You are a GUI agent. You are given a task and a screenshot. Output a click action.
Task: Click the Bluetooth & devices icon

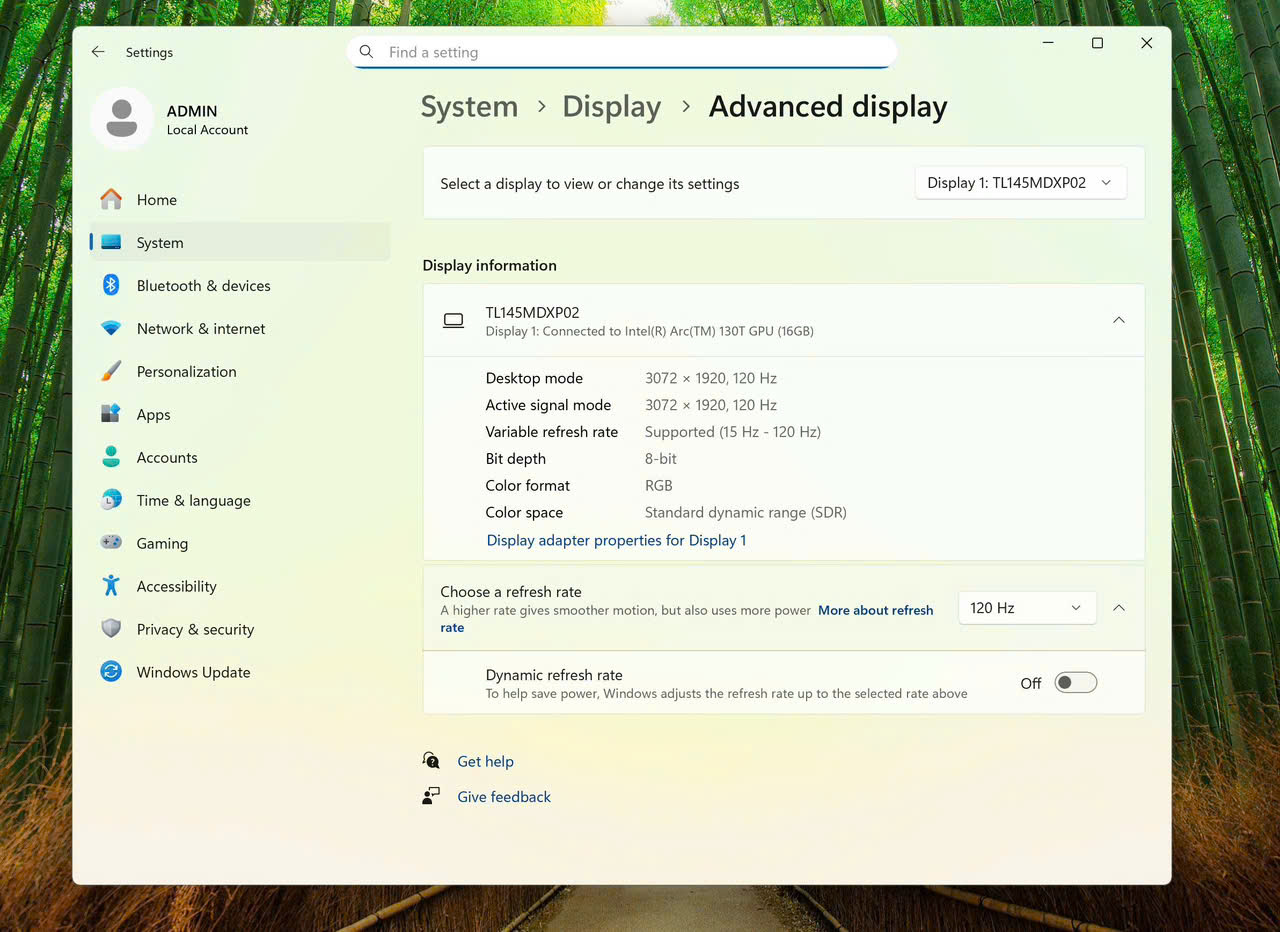click(111, 285)
